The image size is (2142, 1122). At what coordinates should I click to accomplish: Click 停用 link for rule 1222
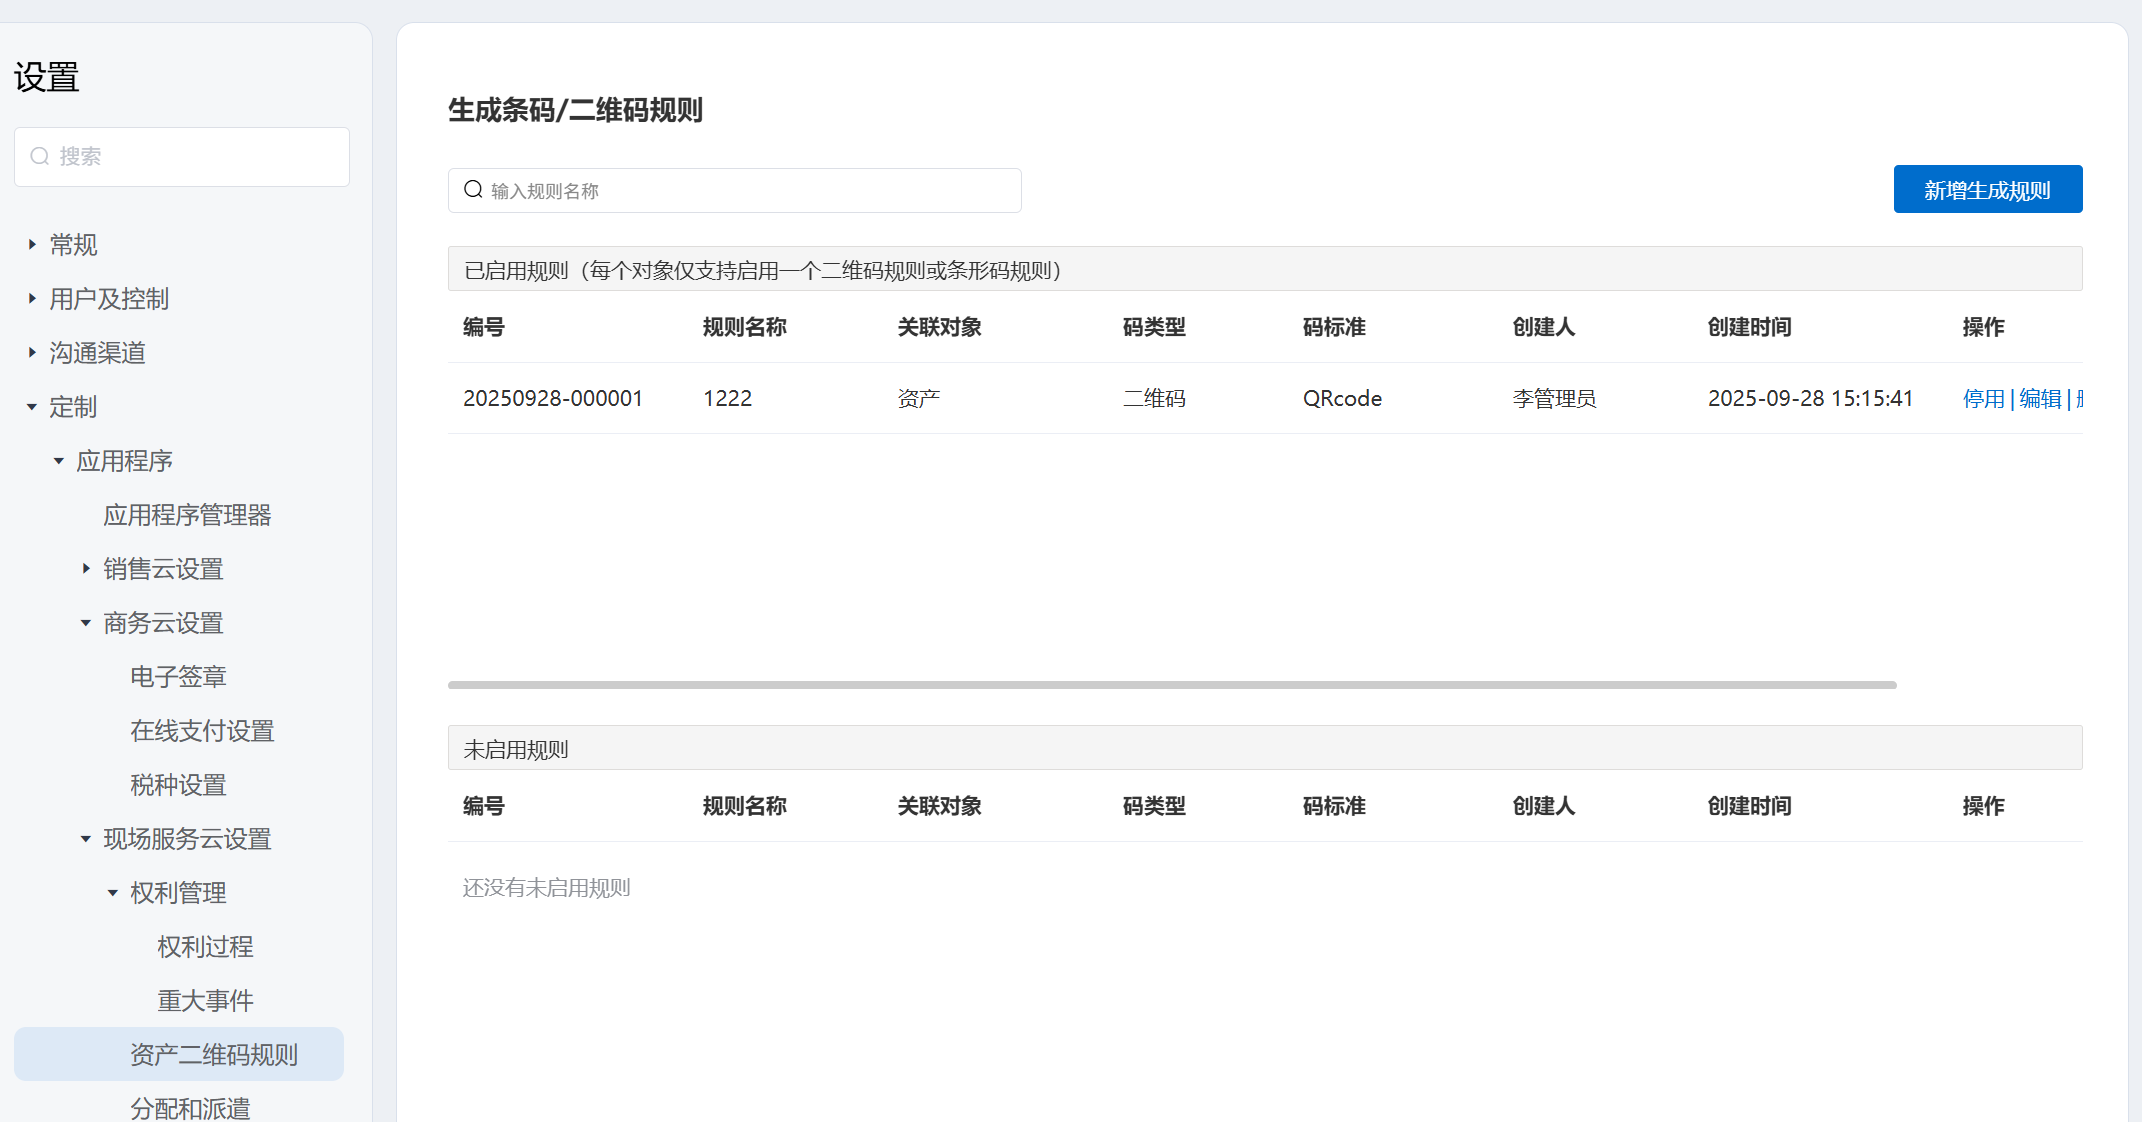[1983, 399]
